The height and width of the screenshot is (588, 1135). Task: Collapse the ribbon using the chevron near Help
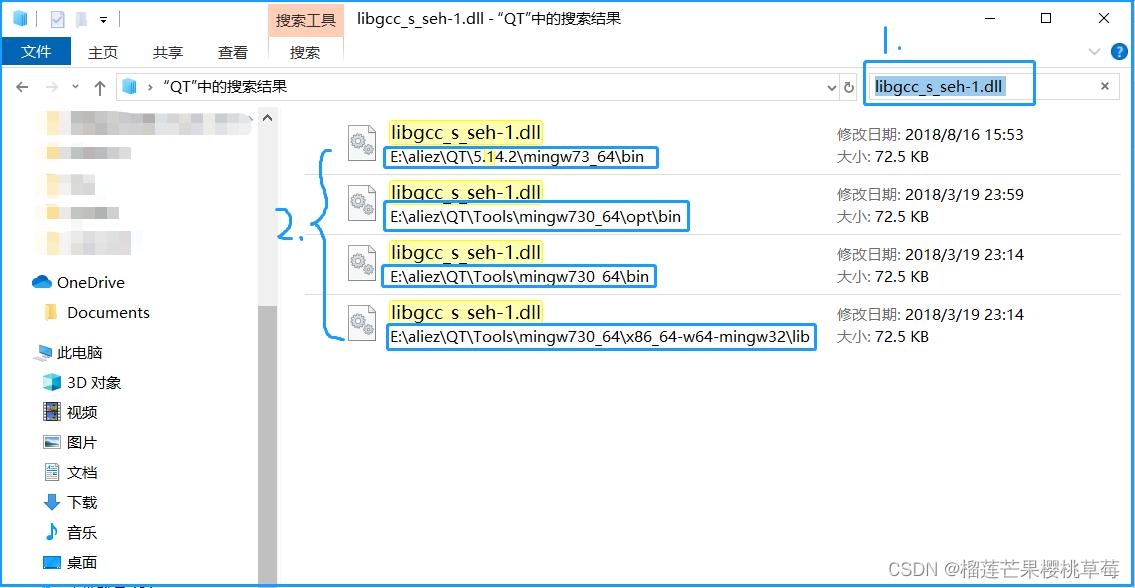[x=1094, y=52]
